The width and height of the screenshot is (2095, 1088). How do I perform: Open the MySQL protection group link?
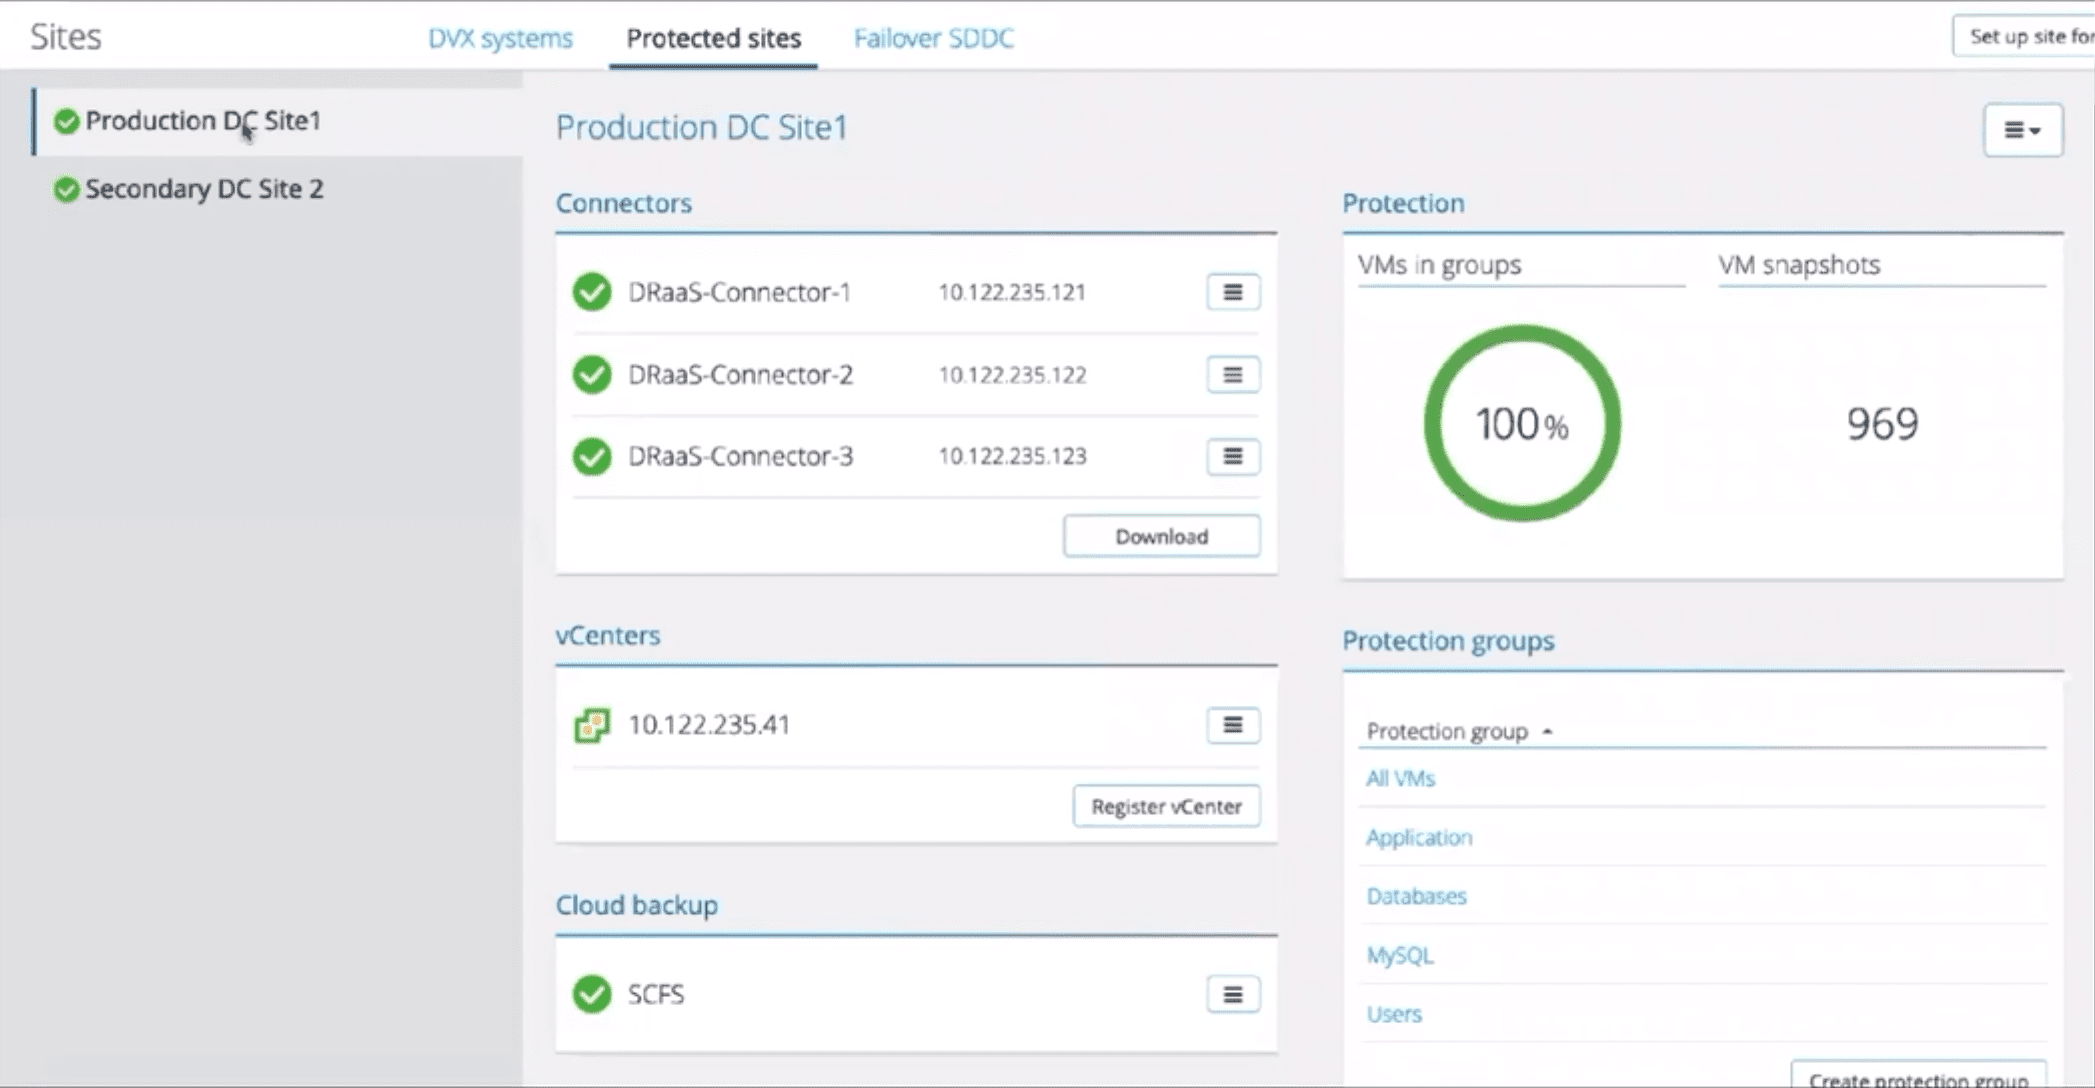point(1399,955)
